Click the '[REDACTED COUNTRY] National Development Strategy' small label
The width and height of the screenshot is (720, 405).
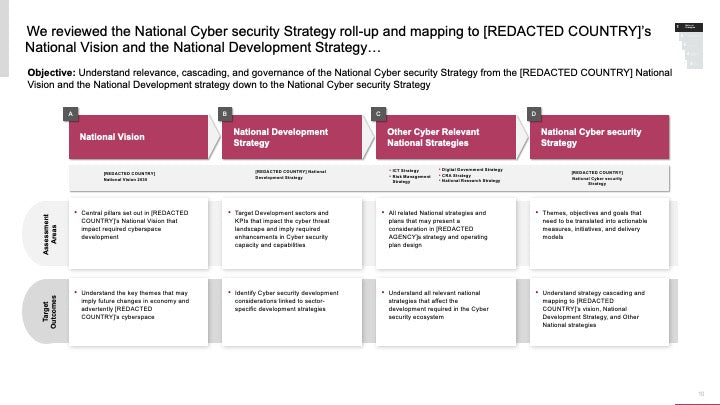pos(290,174)
